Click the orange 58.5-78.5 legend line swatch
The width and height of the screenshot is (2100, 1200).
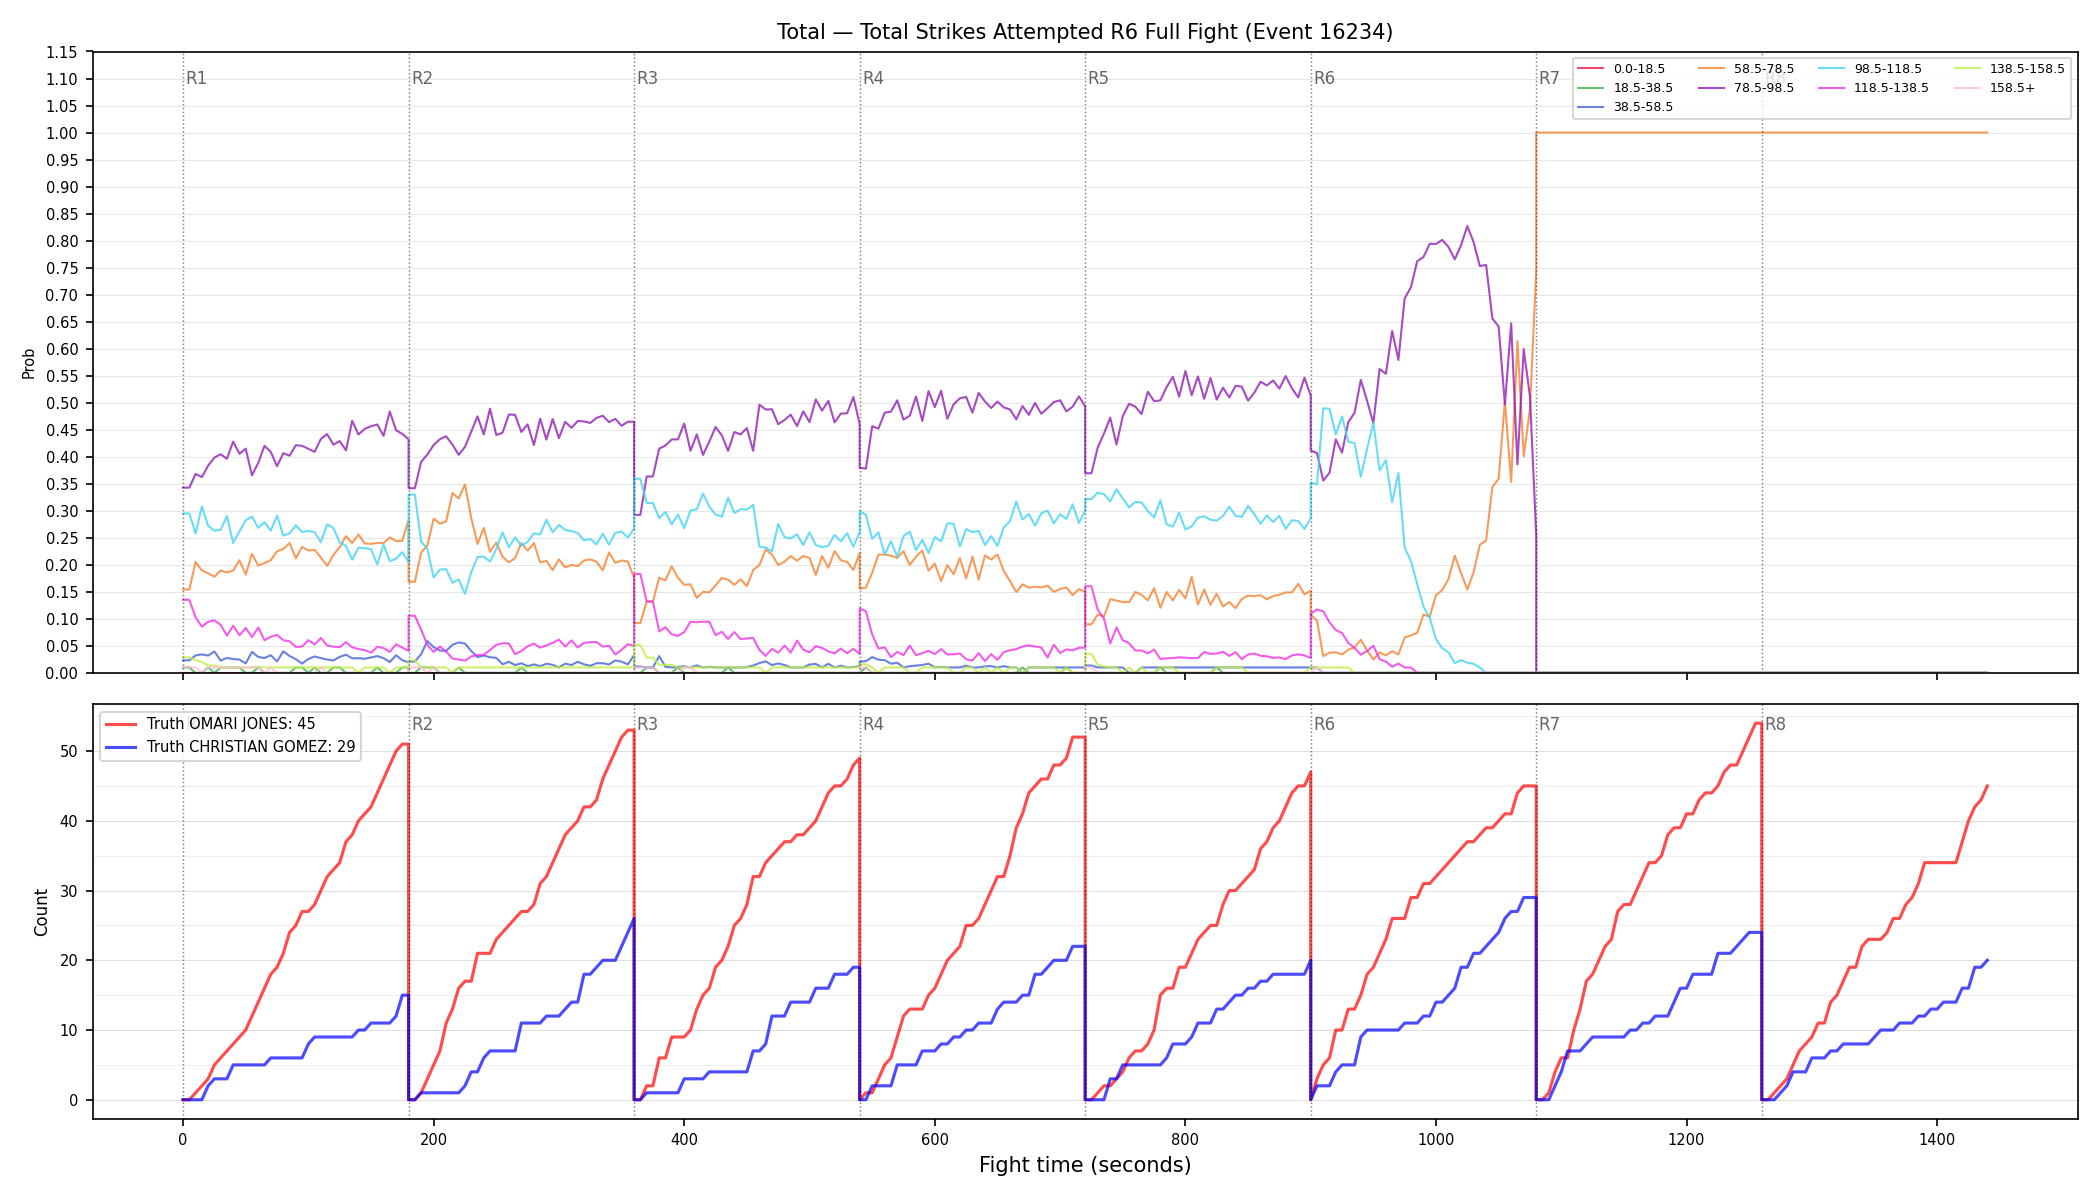click(x=1712, y=69)
